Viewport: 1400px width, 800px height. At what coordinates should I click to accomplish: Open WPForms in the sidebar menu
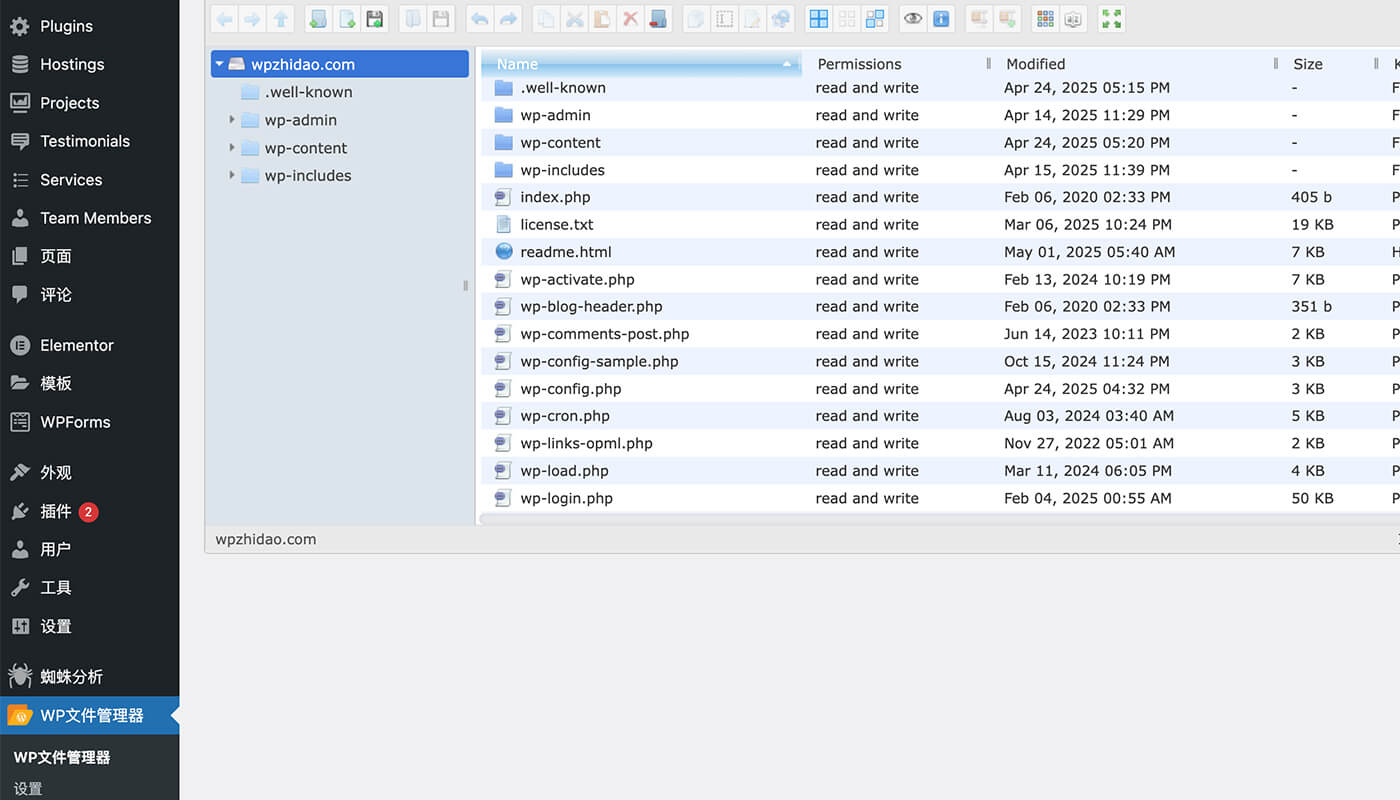(x=90, y=422)
